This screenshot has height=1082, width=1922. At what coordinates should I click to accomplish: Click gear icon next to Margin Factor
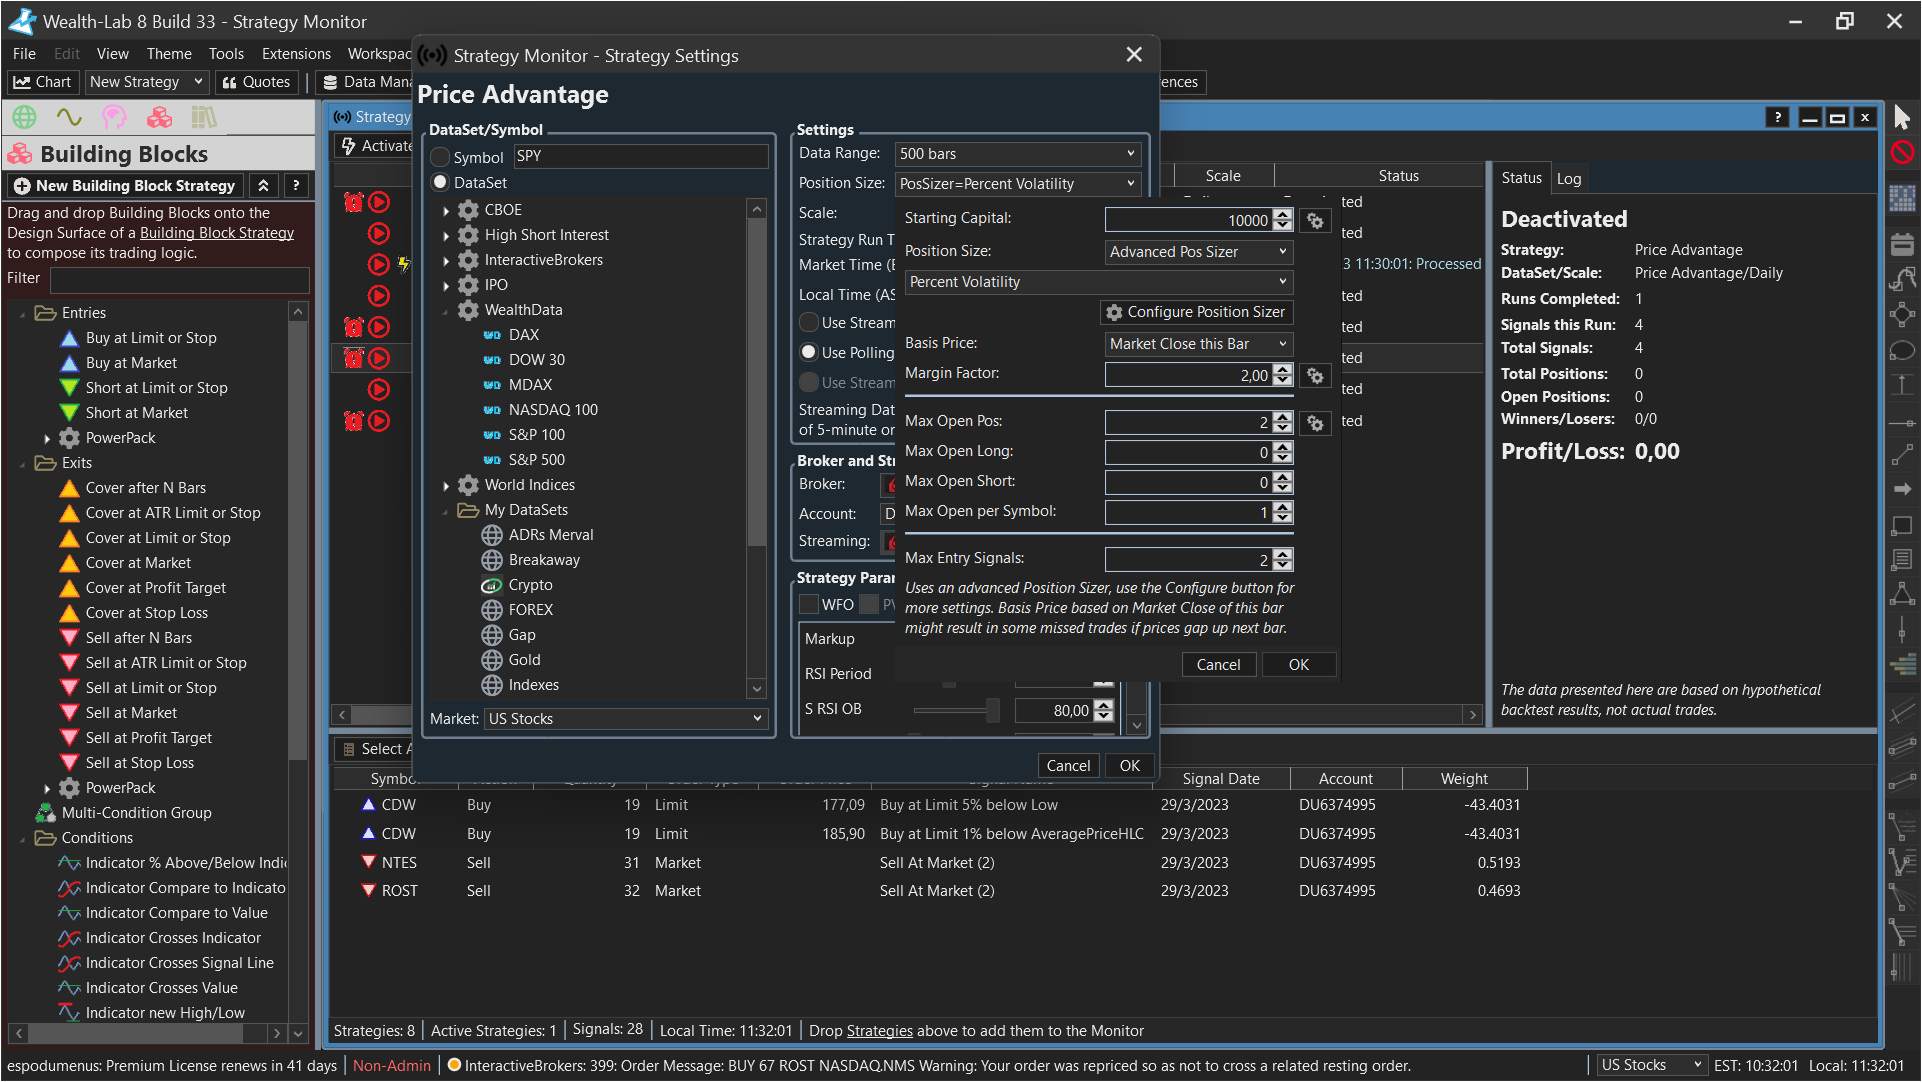tap(1315, 376)
